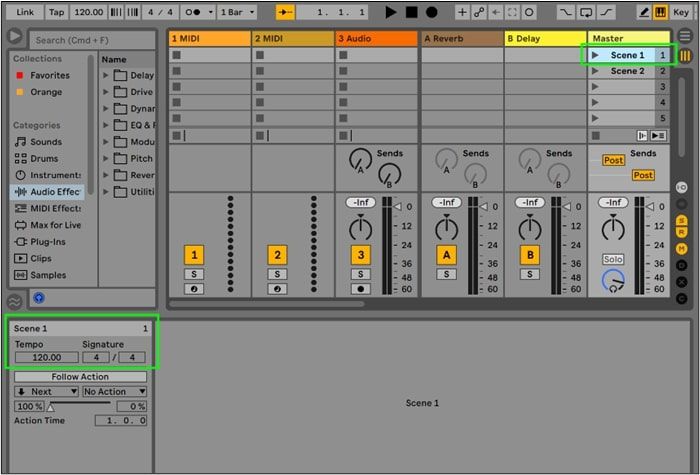700x475 pixels.
Task: Click the 3 Audio pan knob
Action: click(x=361, y=228)
